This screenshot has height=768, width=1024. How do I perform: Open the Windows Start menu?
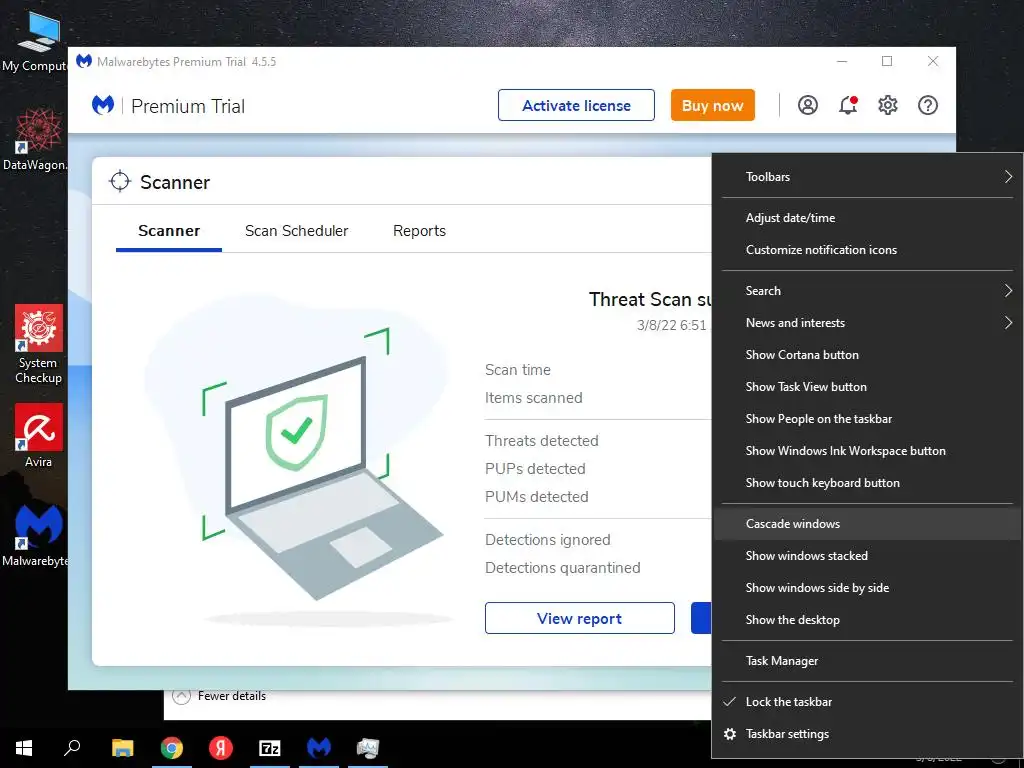[24, 747]
